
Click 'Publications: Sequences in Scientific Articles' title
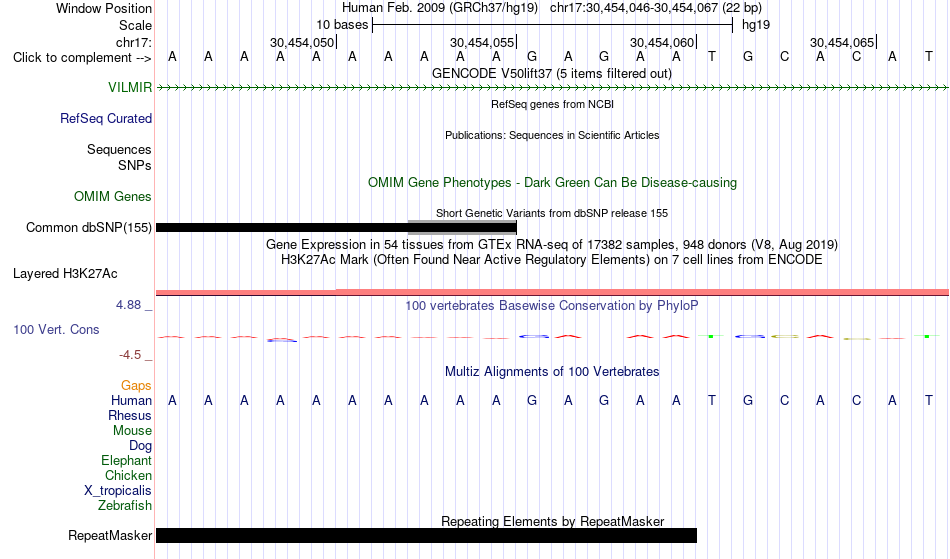point(552,135)
